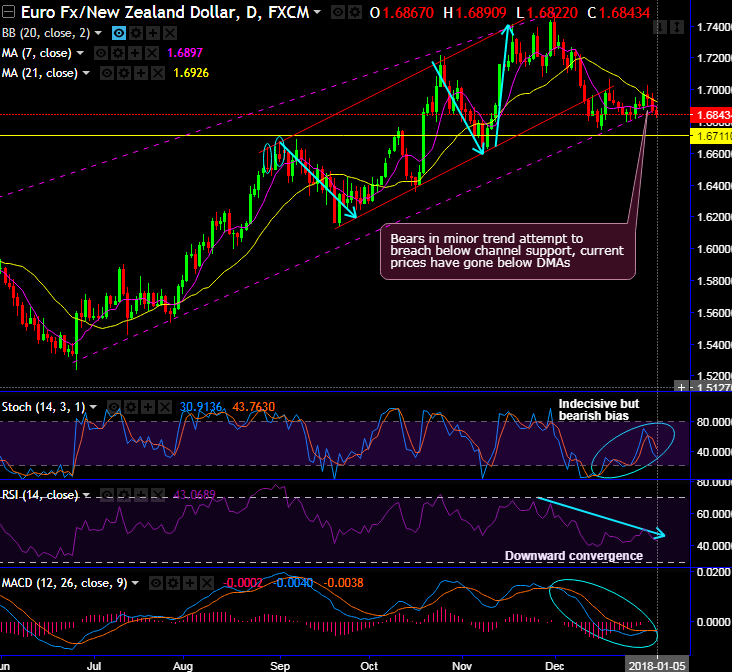Remove MACD indicator with X icon
The width and height of the screenshot is (732, 672).
pos(207,583)
